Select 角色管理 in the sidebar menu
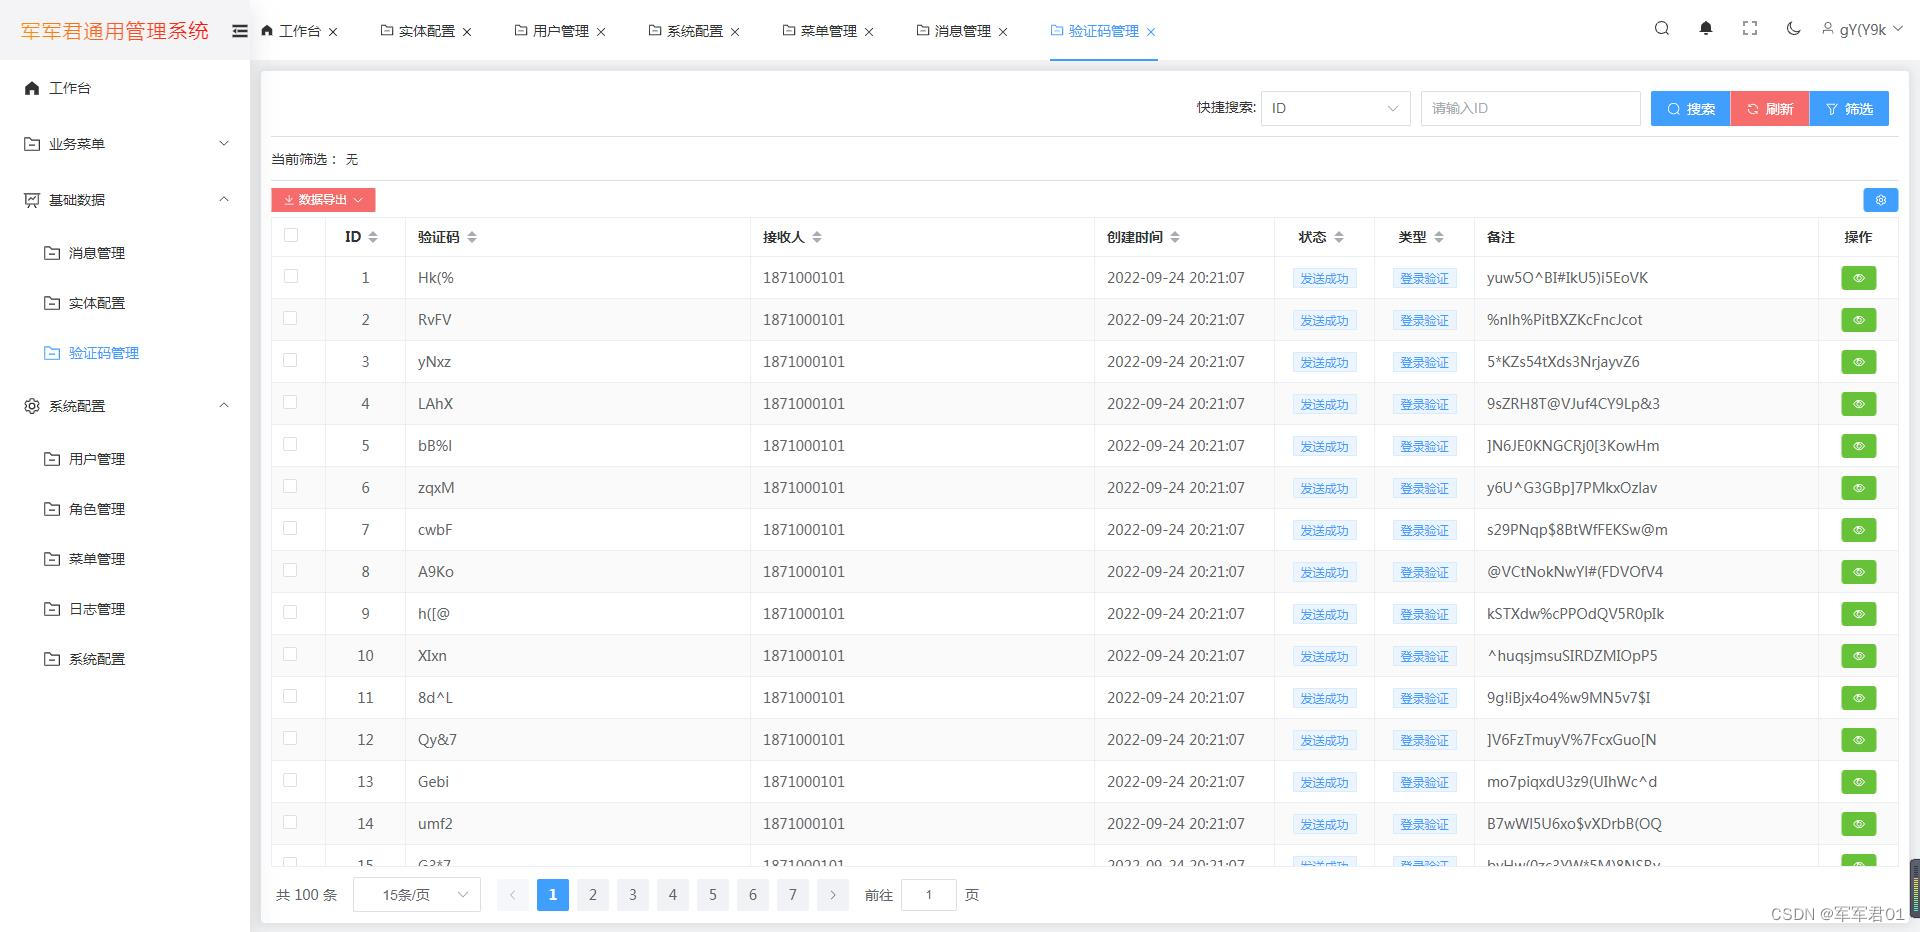This screenshot has height=932, width=1920. pyautogui.click(x=97, y=509)
